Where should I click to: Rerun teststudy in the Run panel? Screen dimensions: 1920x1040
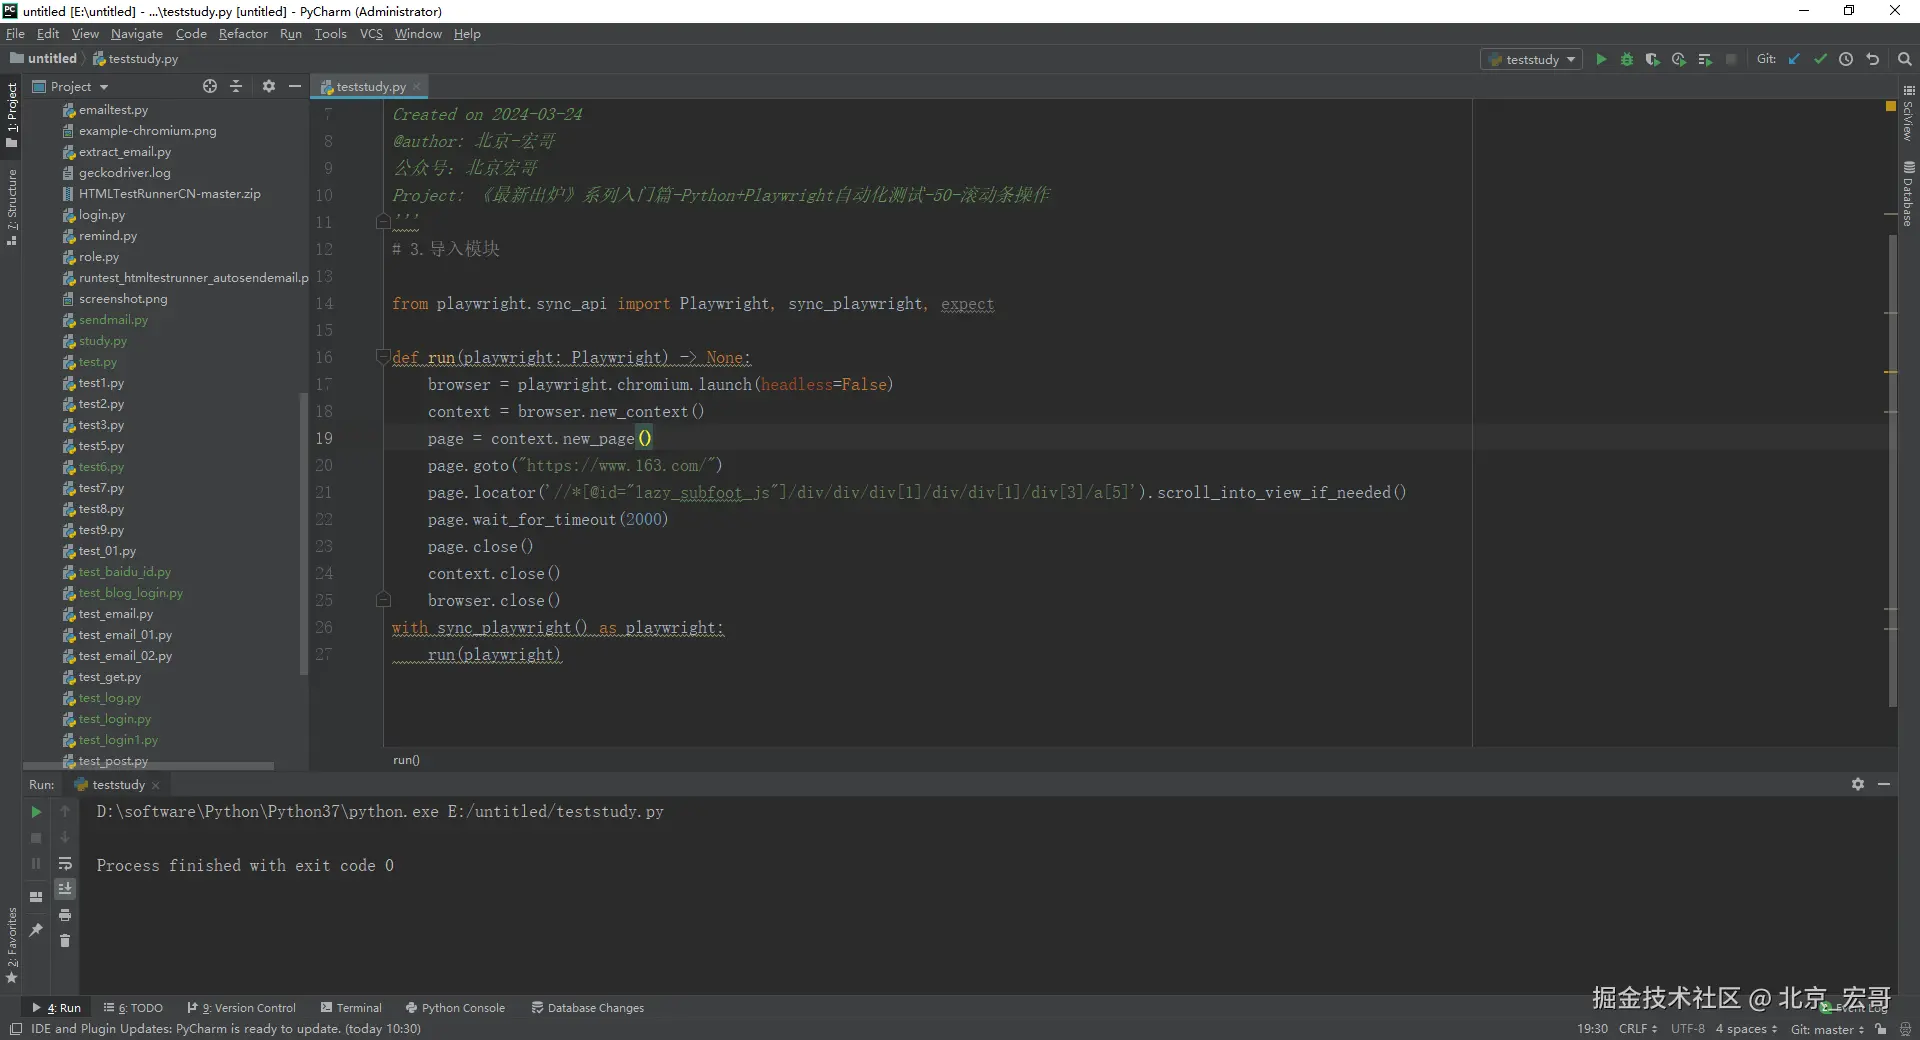(36, 812)
